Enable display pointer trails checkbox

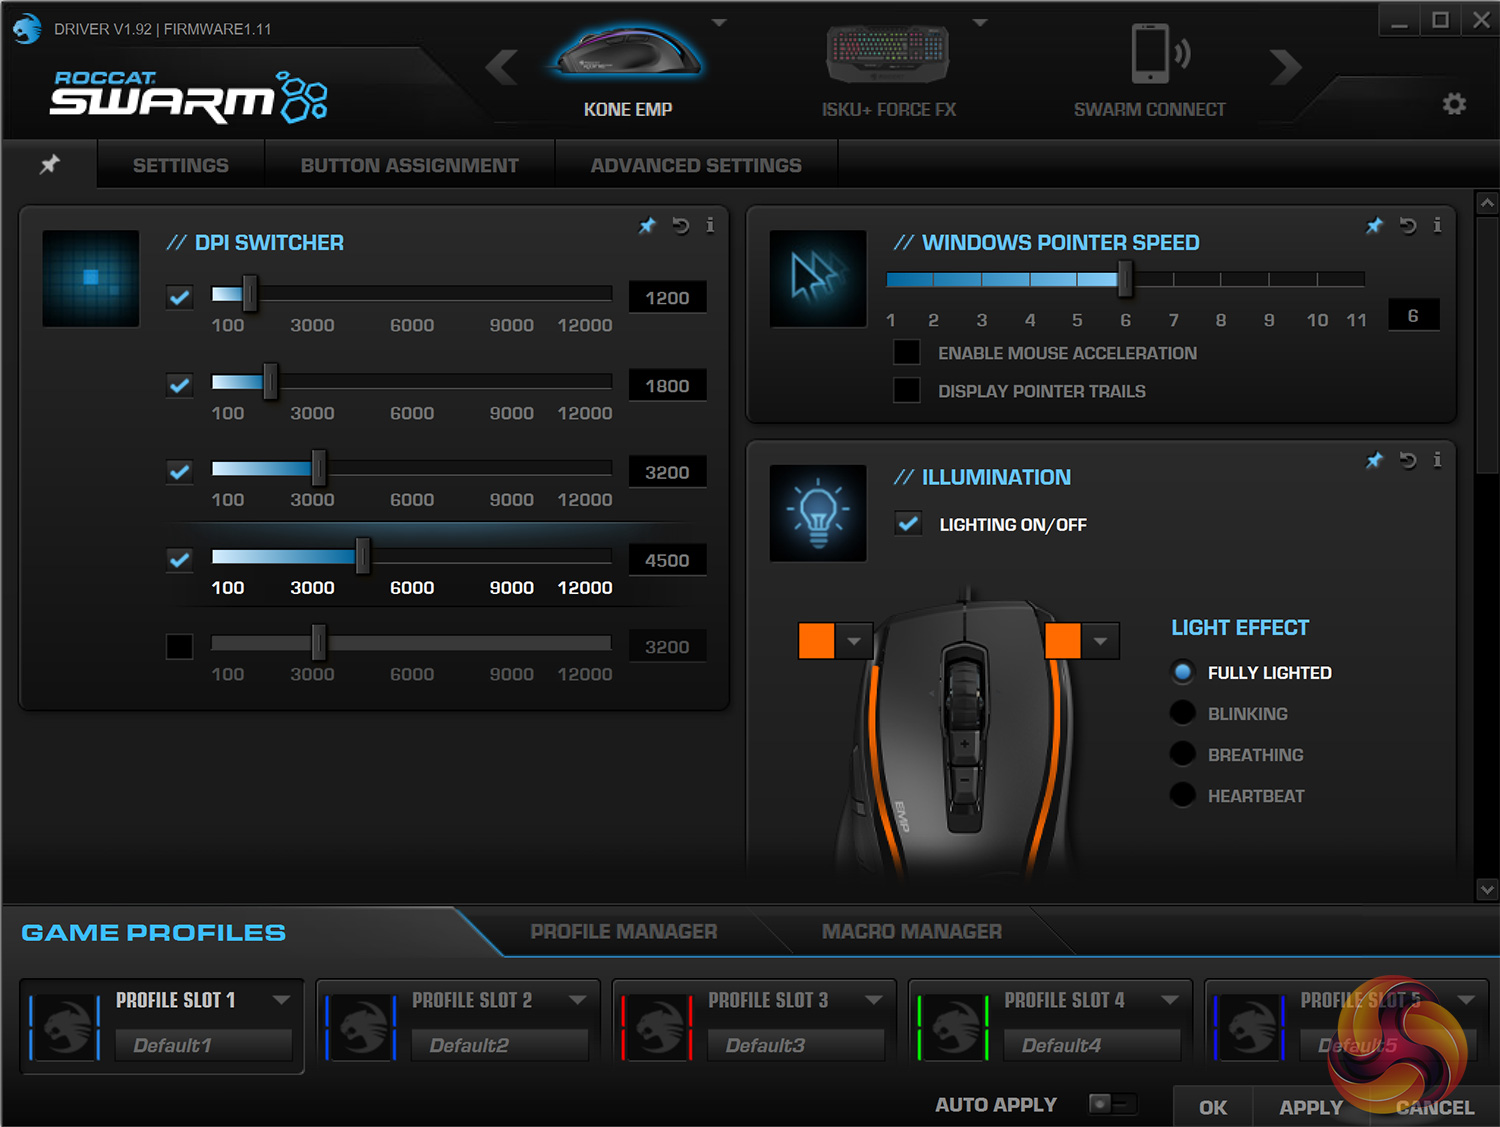907,390
